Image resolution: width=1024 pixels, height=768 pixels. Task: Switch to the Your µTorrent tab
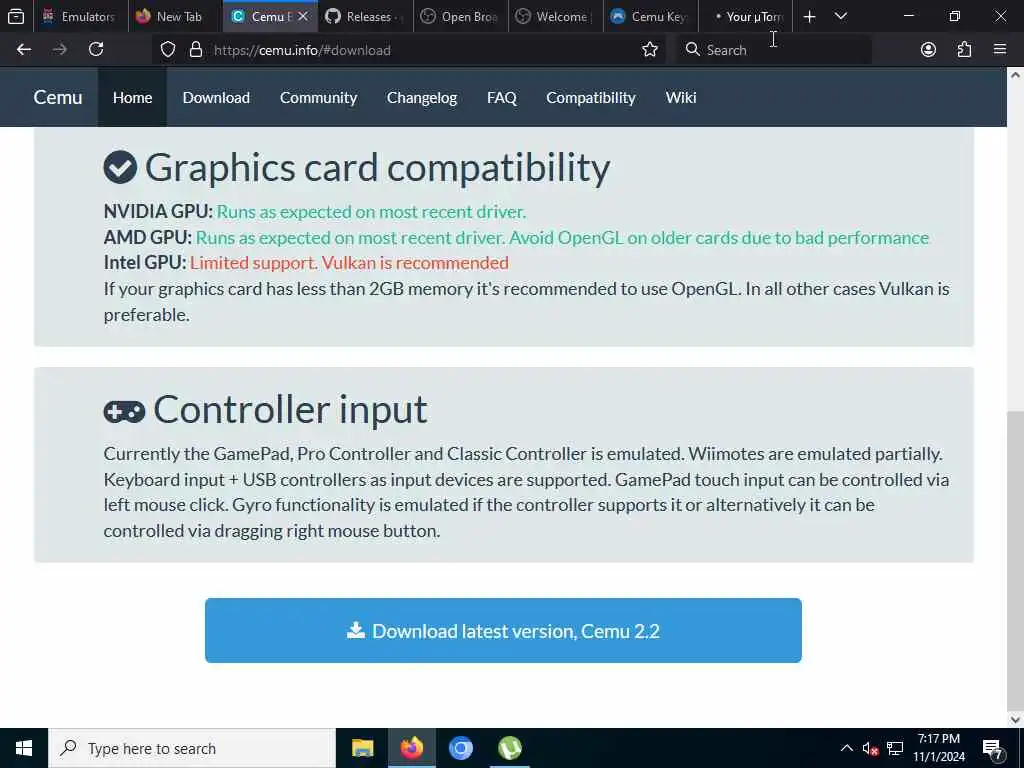[746, 16]
